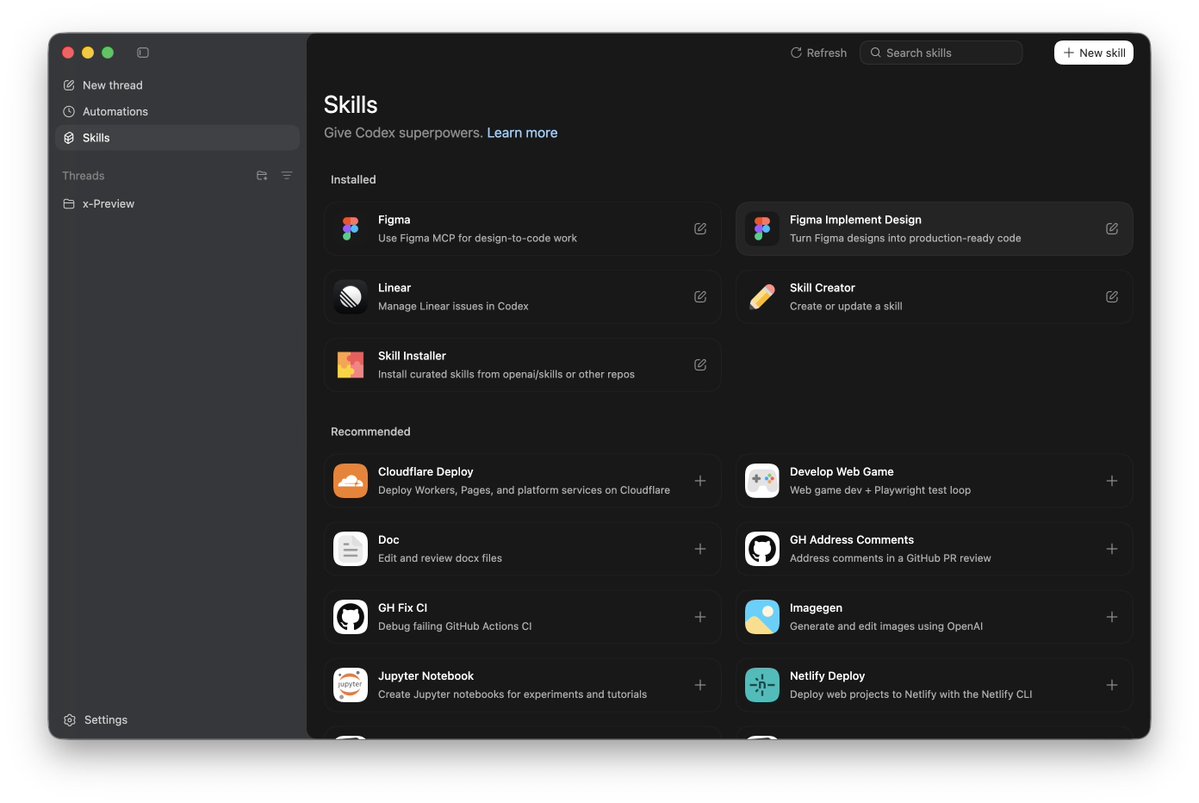Click the Cloudflare Deploy title
The height and width of the screenshot is (803, 1199).
click(426, 472)
